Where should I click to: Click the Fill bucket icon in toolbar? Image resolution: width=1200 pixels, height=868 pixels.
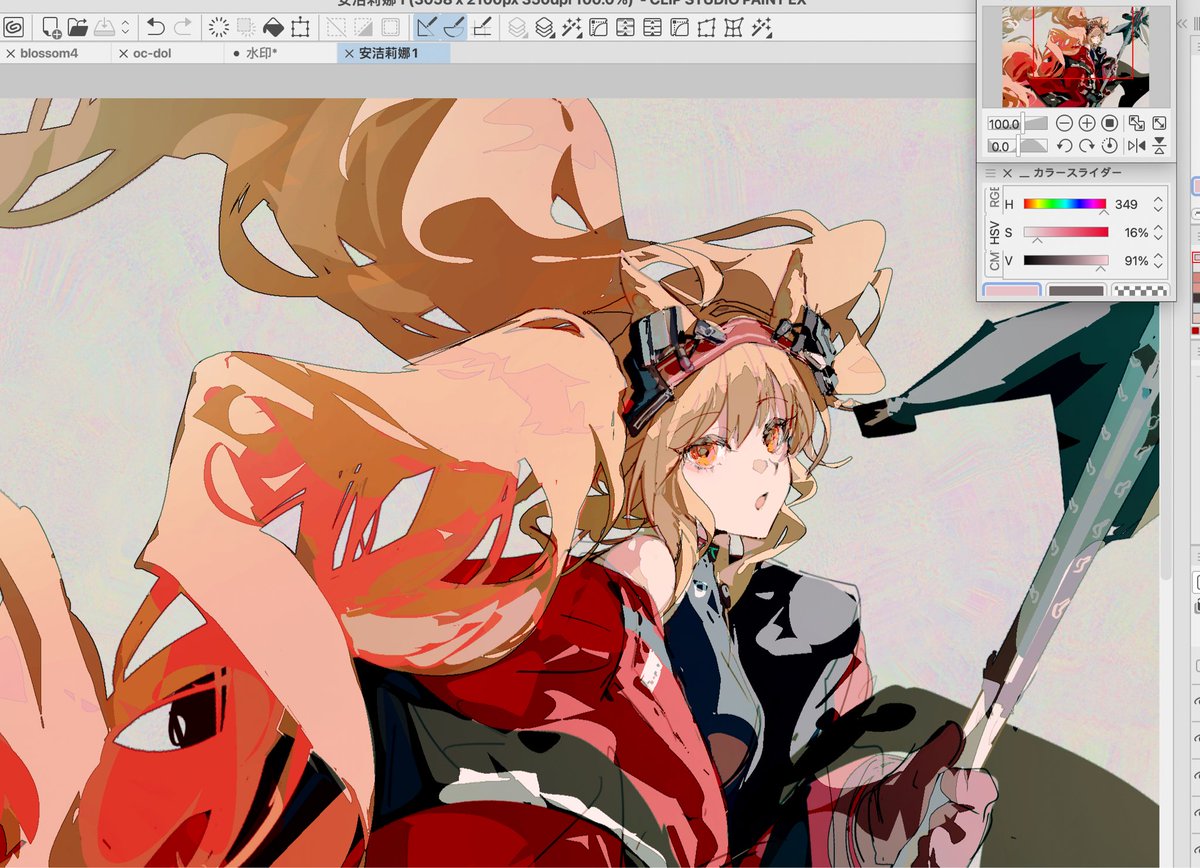pyautogui.click(x=273, y=27)
